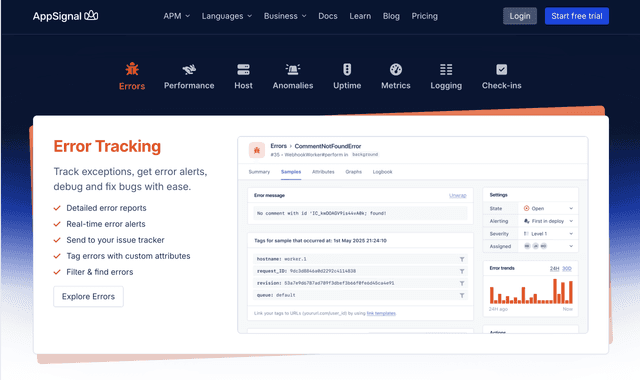The height and width of the screenshot is (380, 640).
Task: Open the Blog page
Action: pyautogui.click(x=391, y=16)
